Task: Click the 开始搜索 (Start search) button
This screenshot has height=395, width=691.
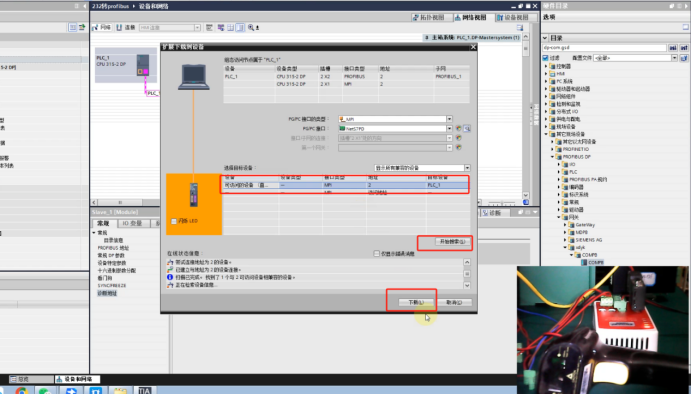Action: tap(452, 242)
